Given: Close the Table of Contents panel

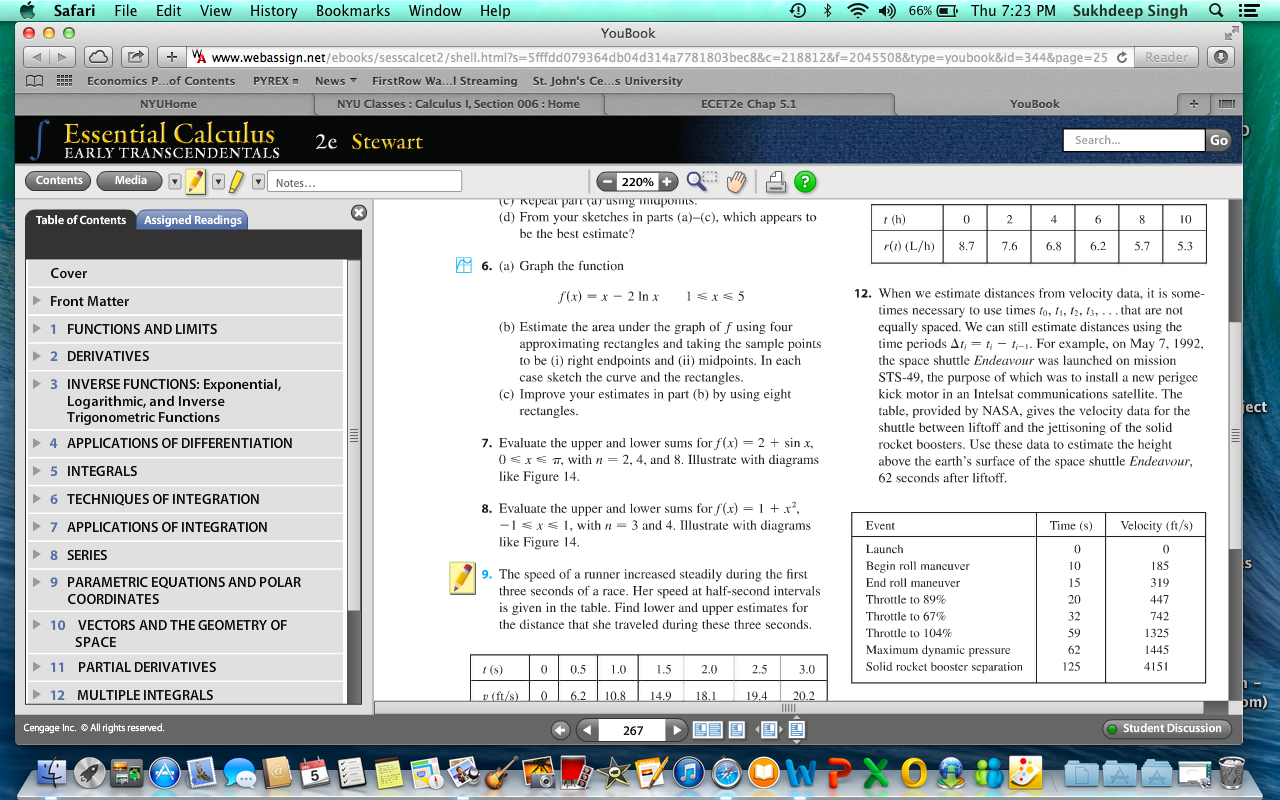Looking at the screenshot, I should coord(359,213).
